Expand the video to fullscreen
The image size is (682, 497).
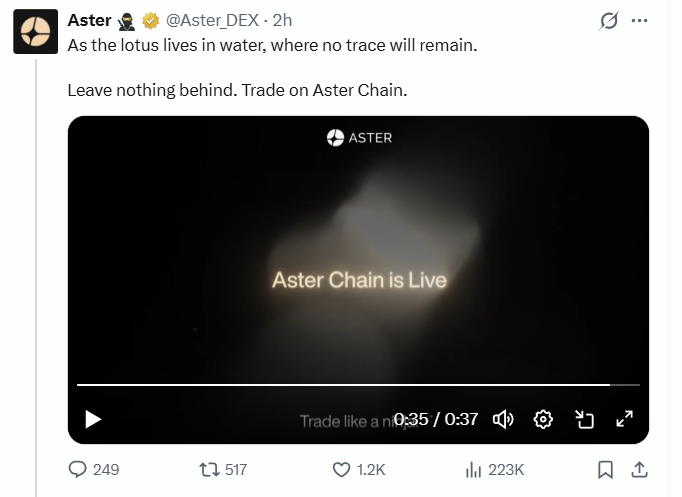[x=624, y=419]
